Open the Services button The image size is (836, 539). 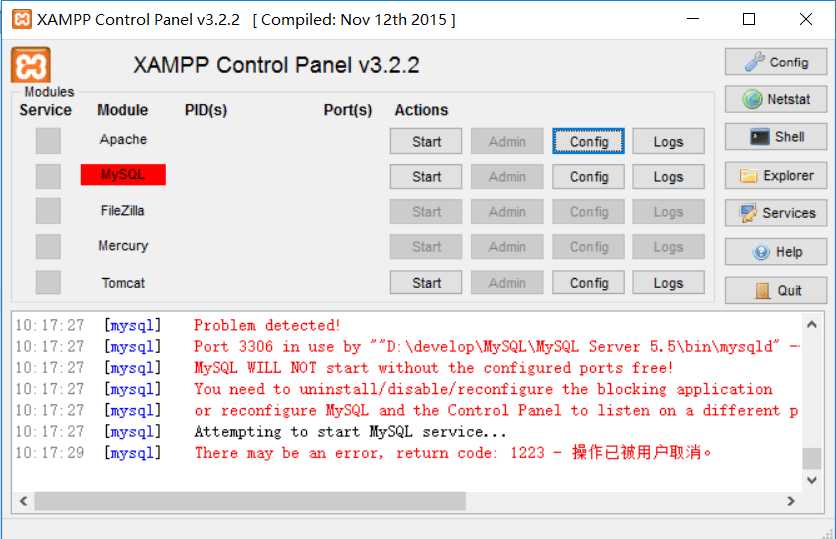tap(776, 213)
